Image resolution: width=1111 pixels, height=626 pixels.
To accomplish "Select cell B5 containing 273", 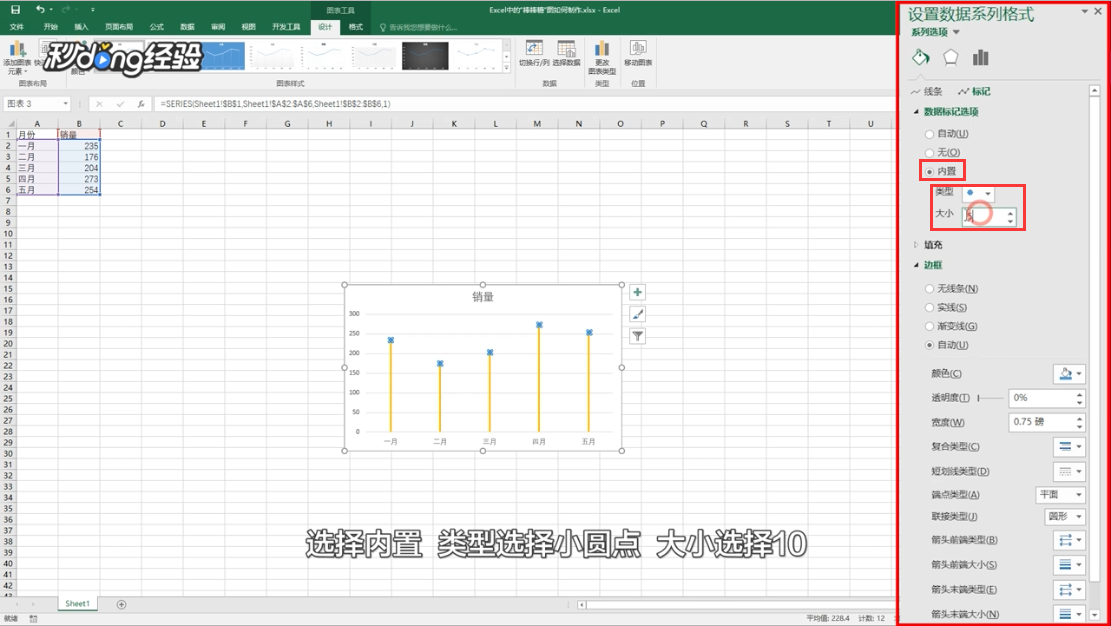I will [79, 179].
